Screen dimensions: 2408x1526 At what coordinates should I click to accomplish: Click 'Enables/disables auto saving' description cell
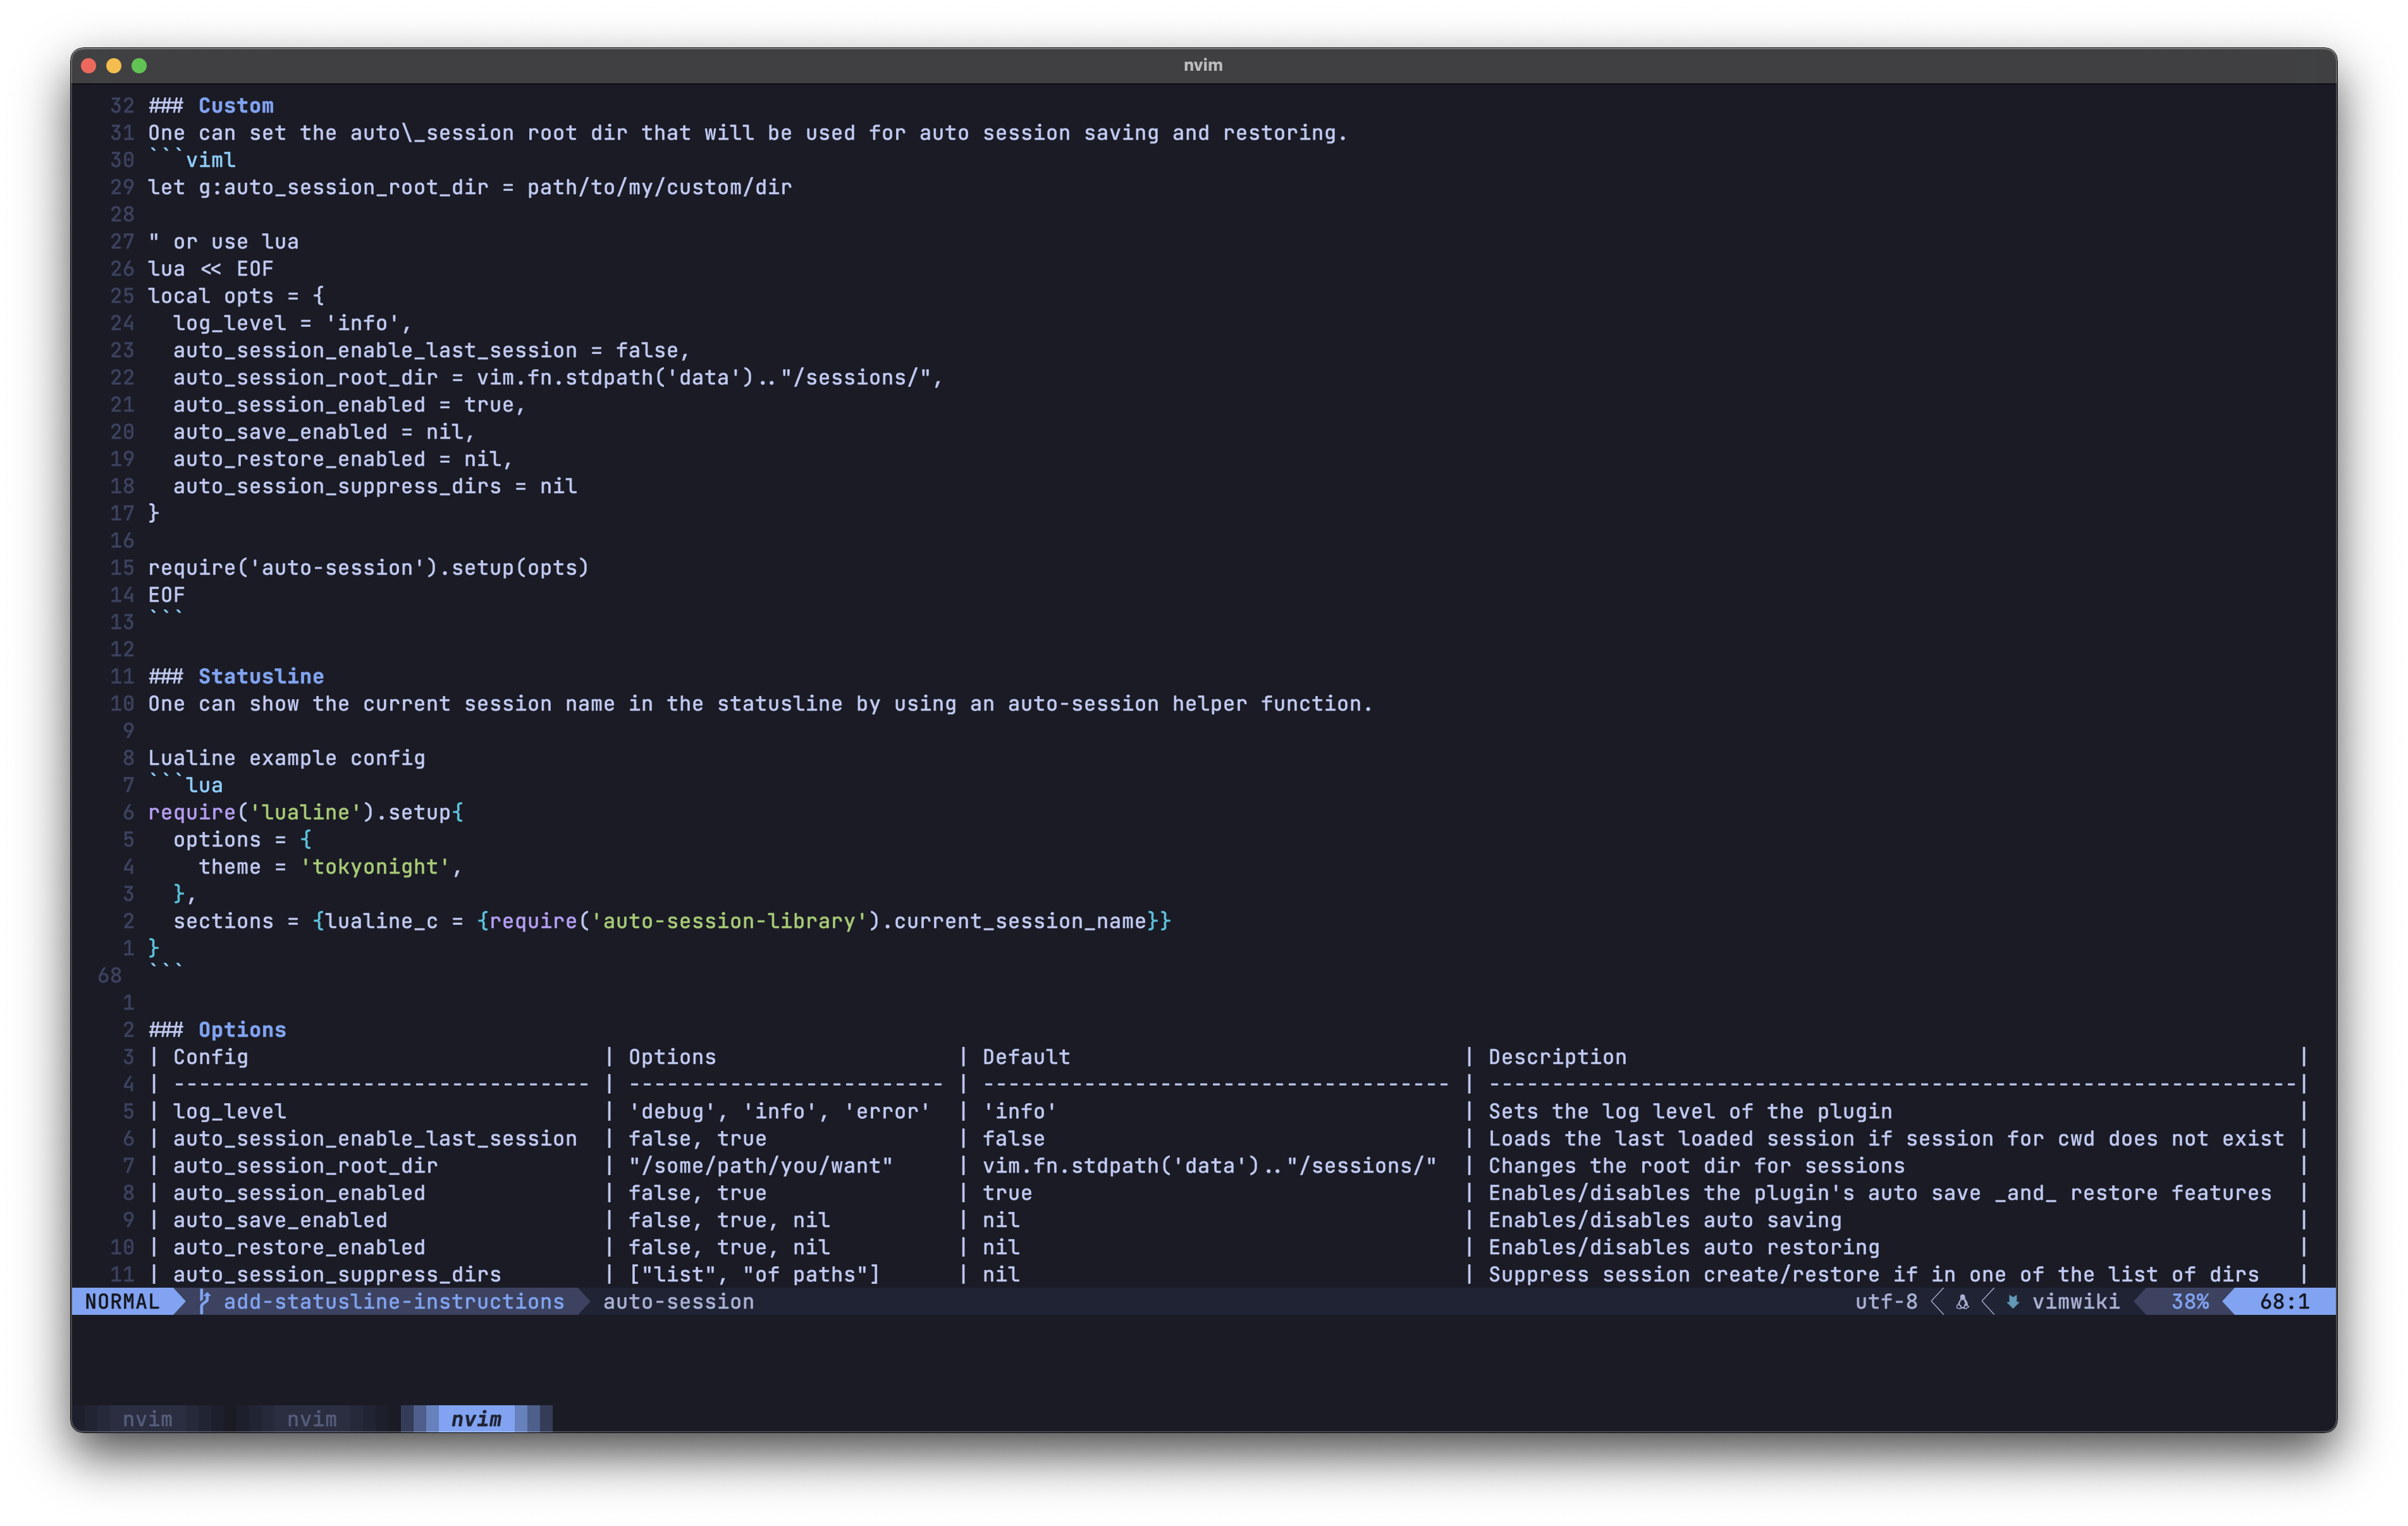(x=1665, y=1220)
